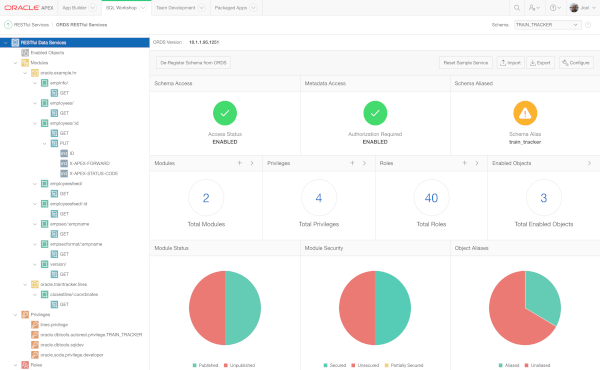This screenshot has height=370, width=600.
Task: Click the Schema Alias warning icon
Action: pos(525,113)
